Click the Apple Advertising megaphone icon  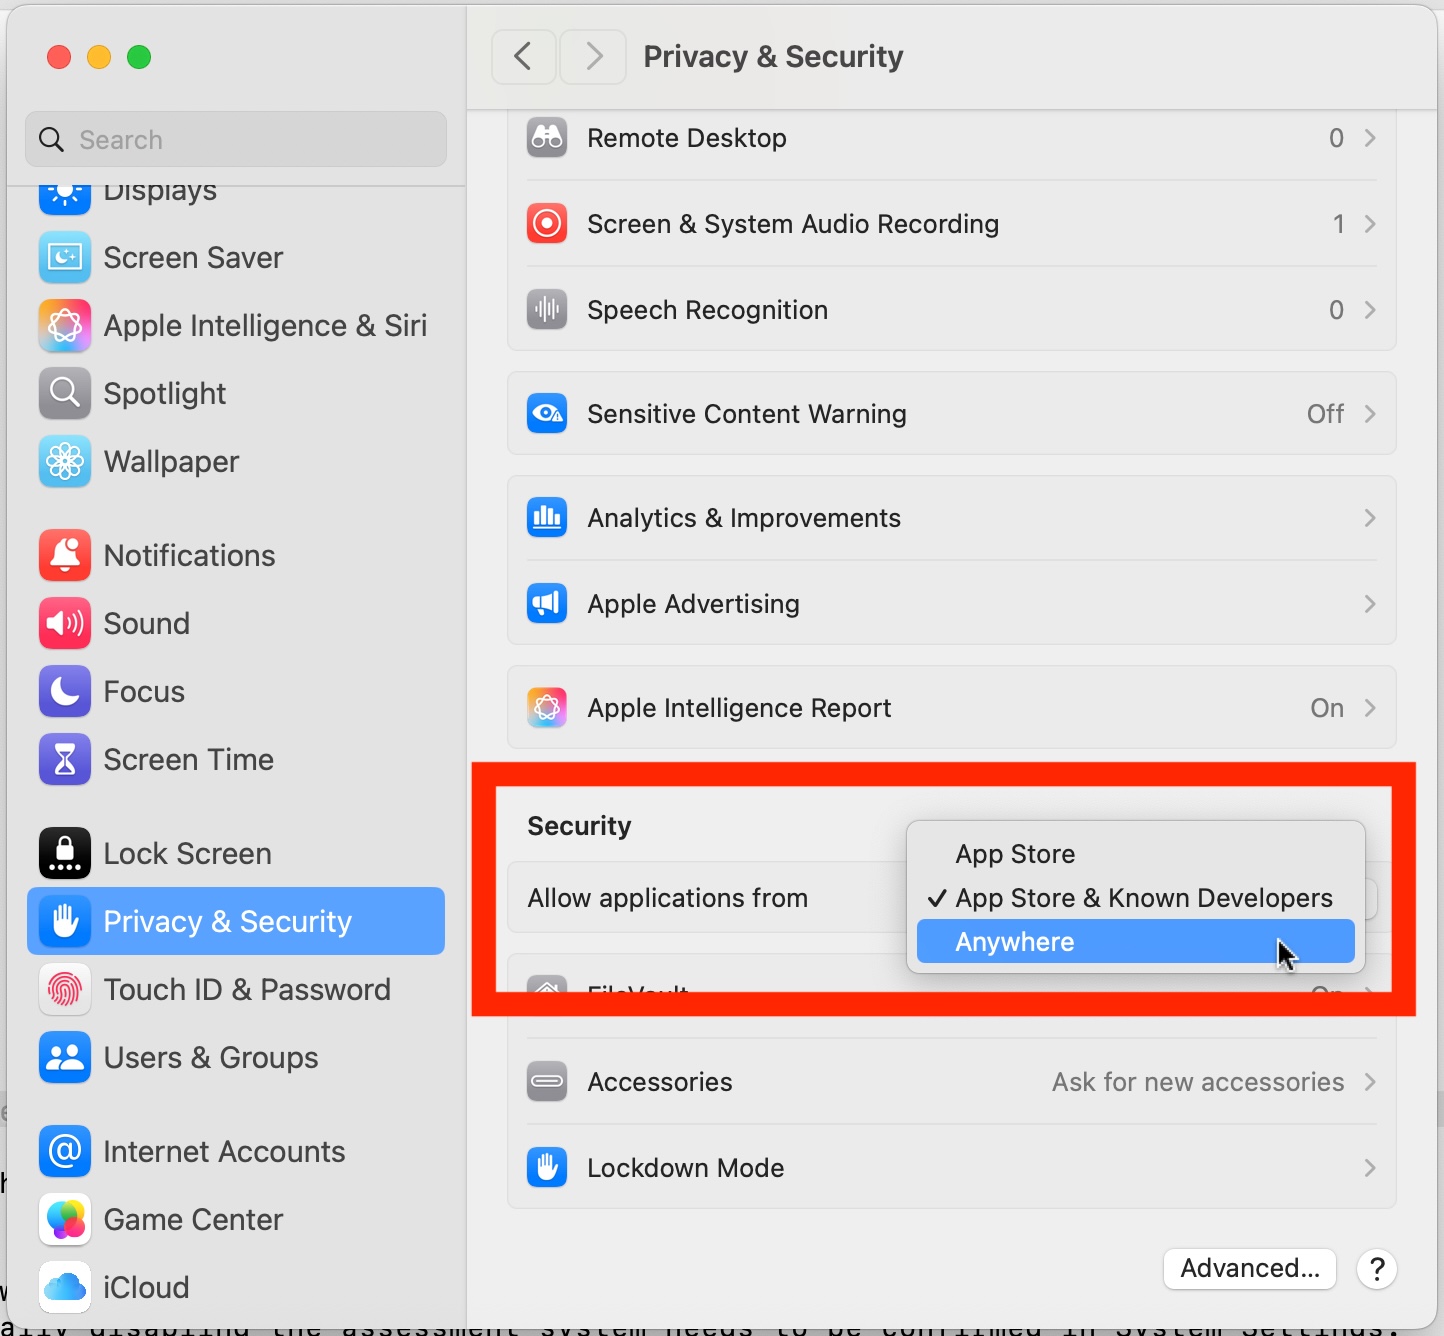[547, 604]
